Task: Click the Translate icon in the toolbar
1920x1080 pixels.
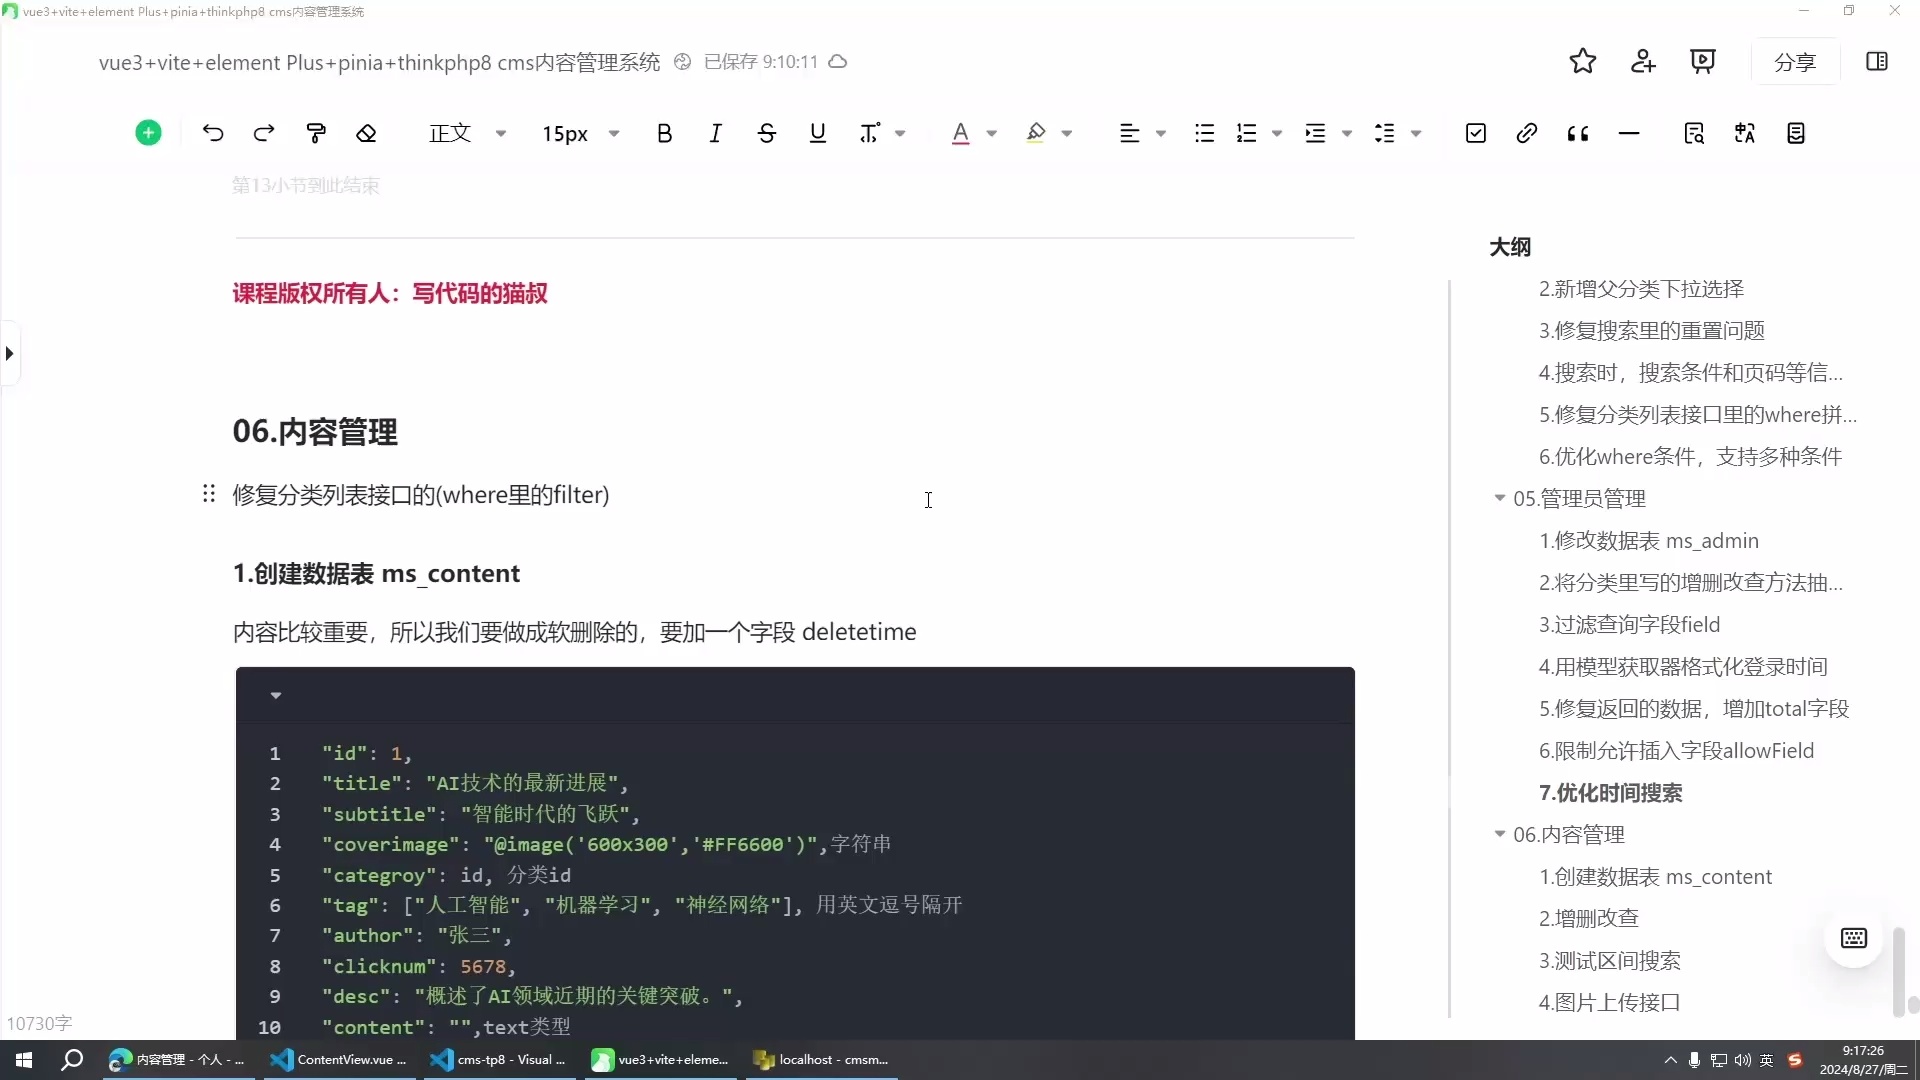Action: coord(1745,133)
